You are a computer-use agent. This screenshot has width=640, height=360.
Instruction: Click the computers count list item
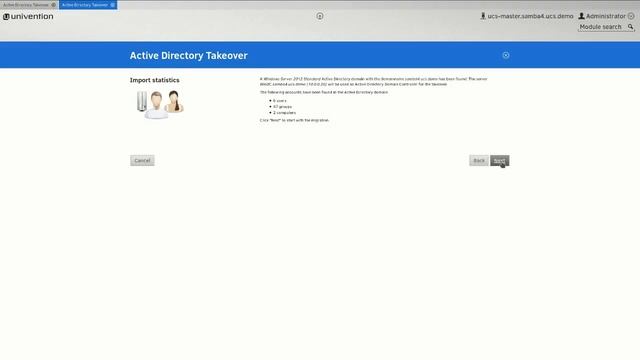[x=284, y=112]
